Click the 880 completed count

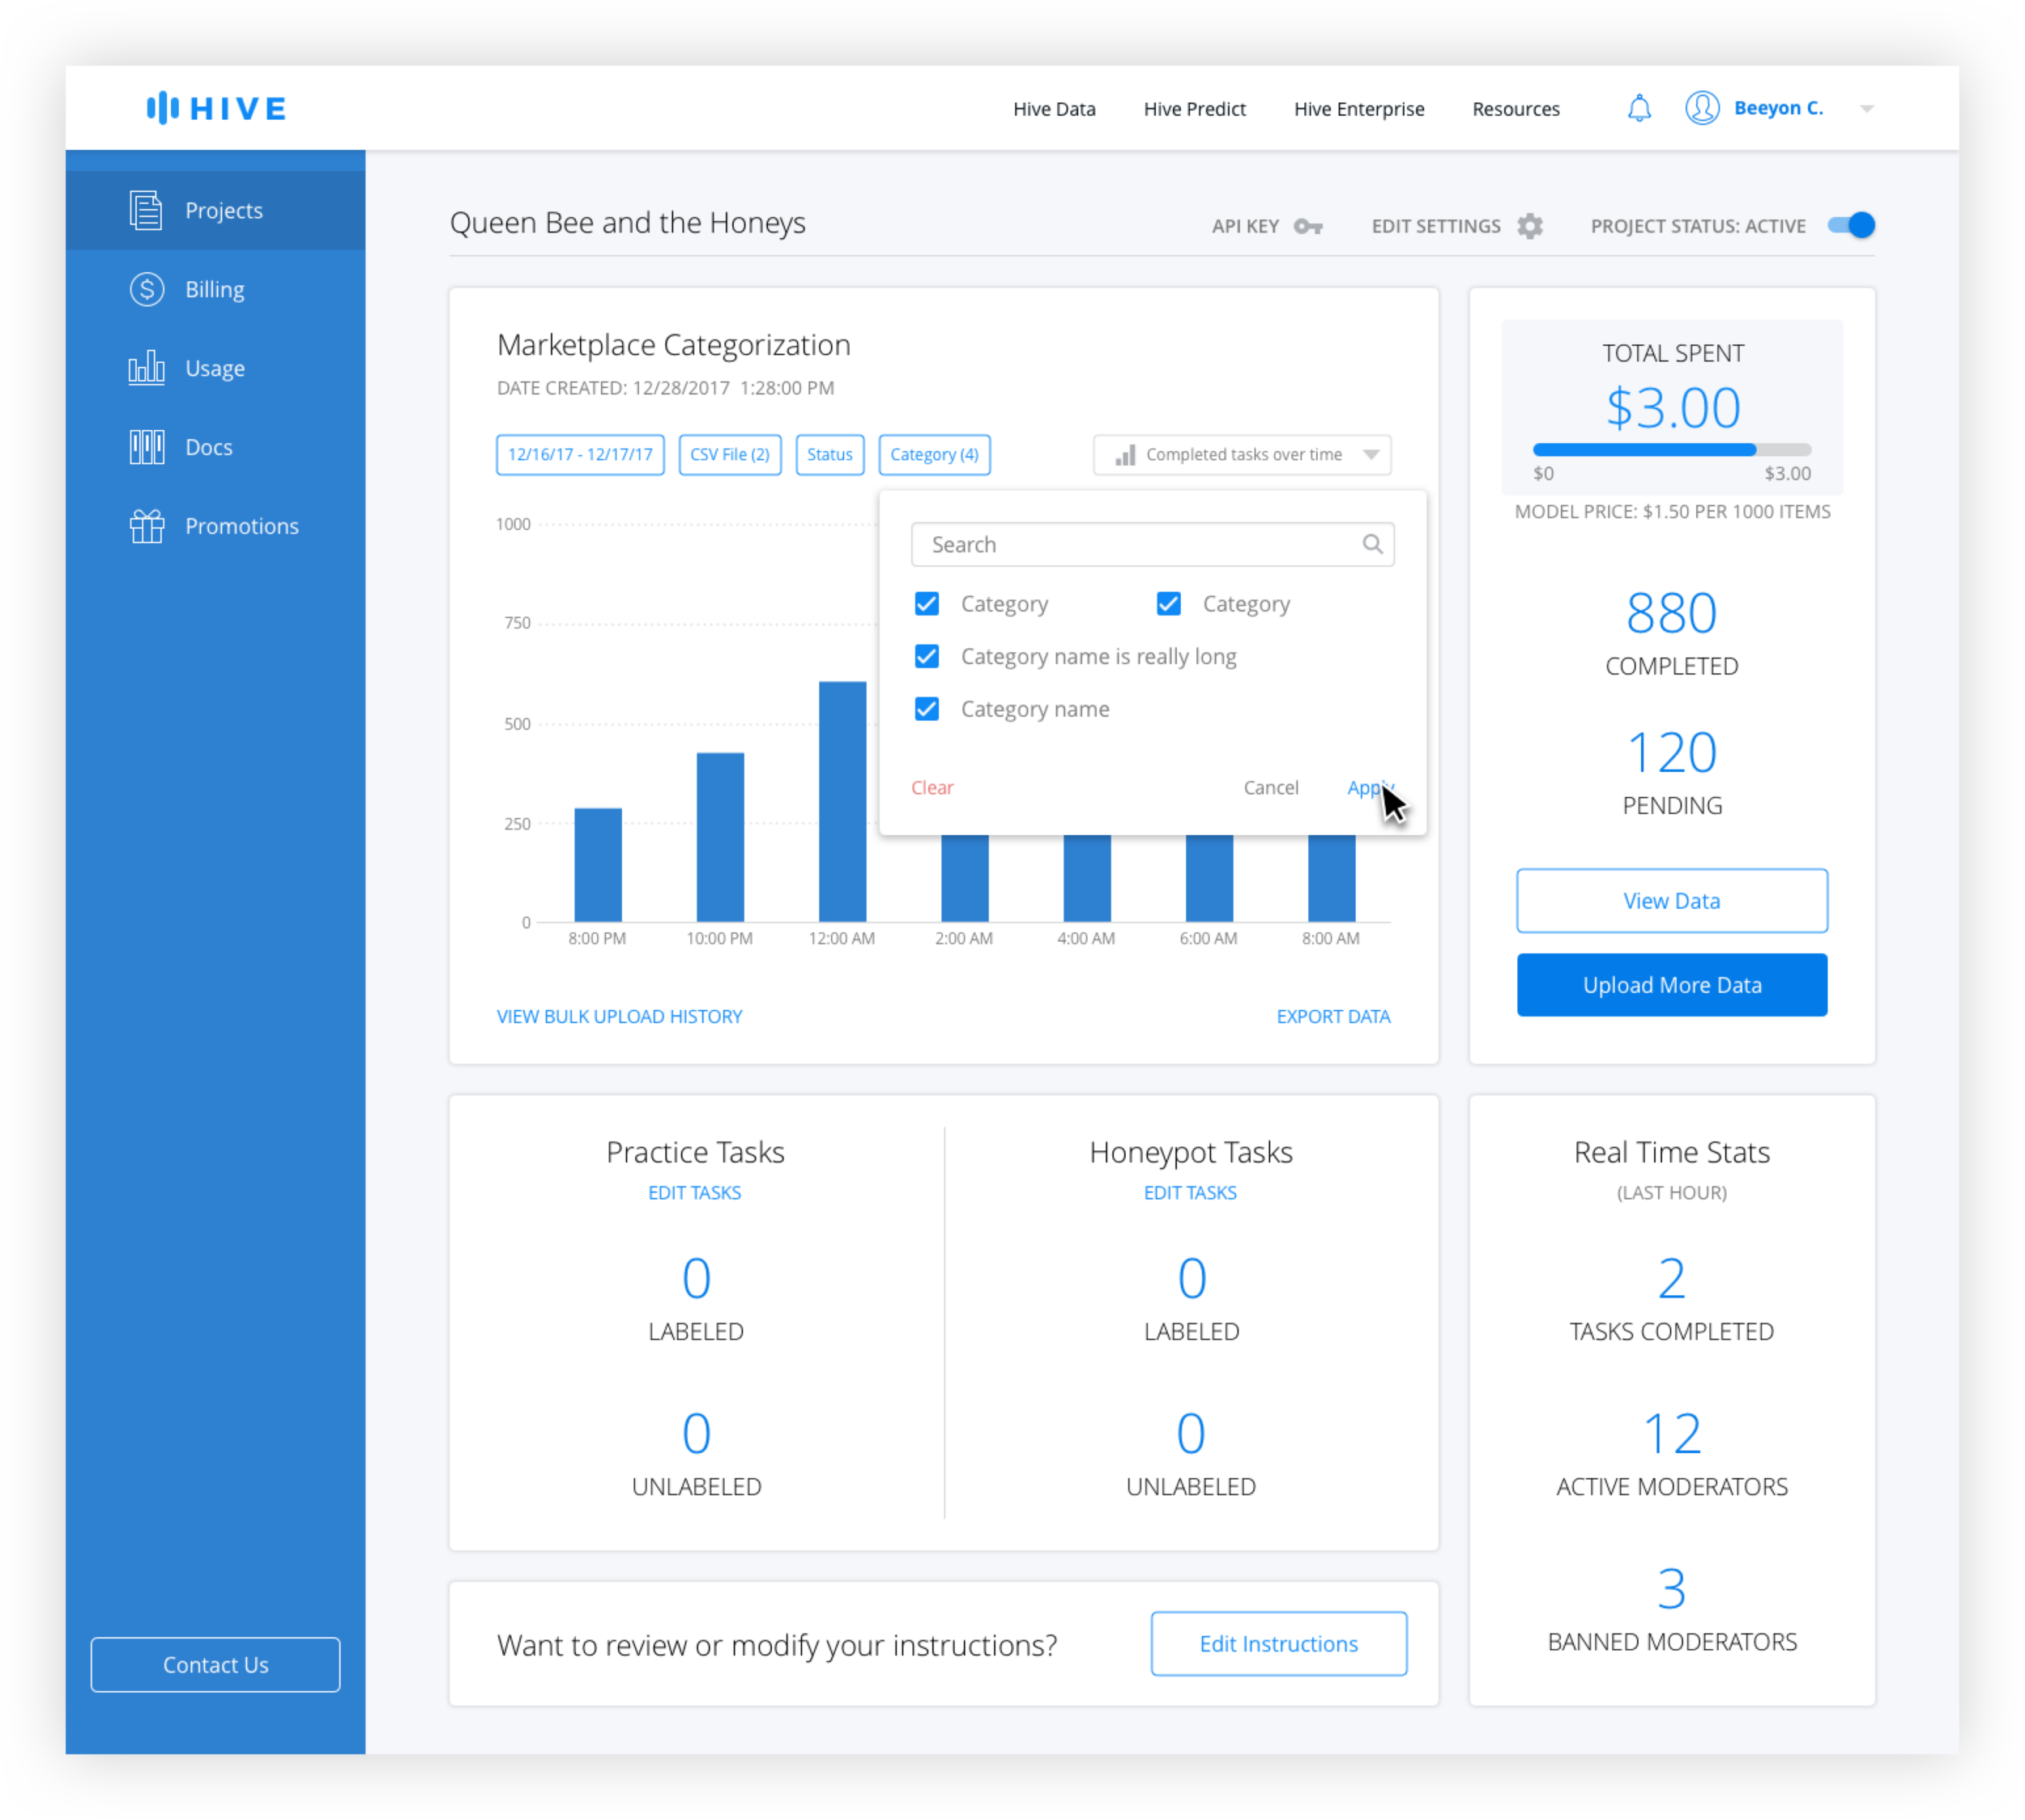pyautogui.click(x=1671, y=612)
